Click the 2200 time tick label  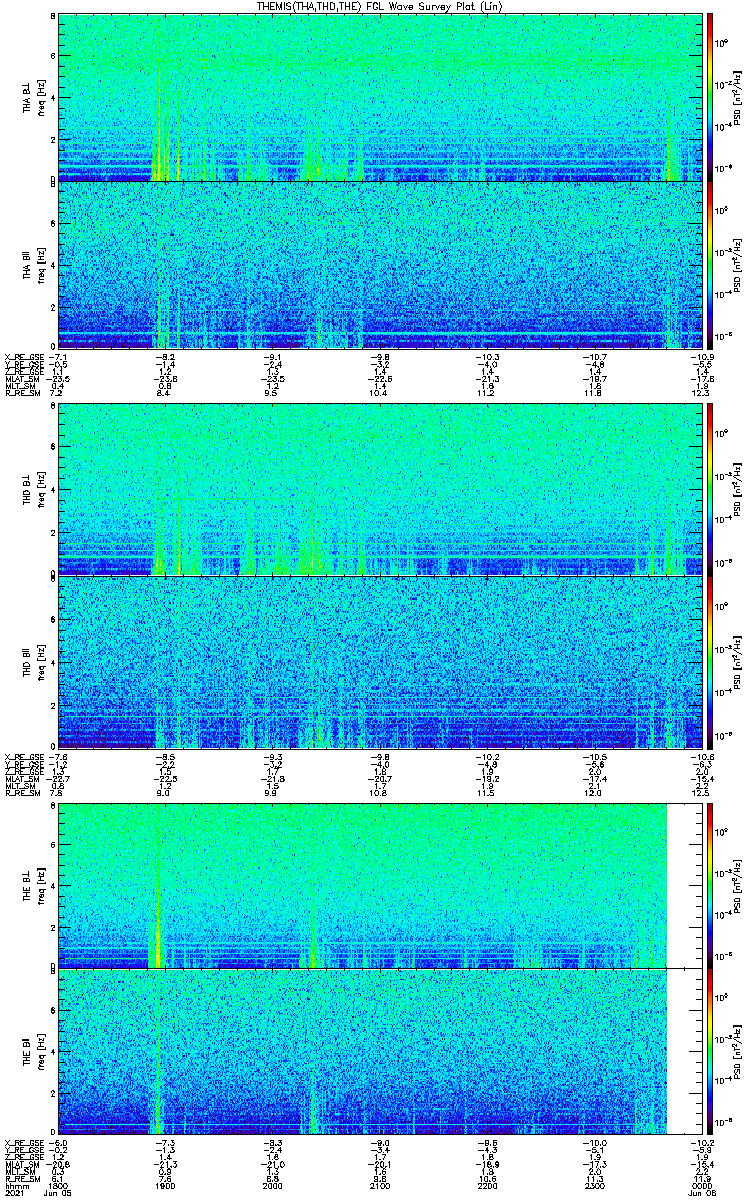click(488, 1186)
